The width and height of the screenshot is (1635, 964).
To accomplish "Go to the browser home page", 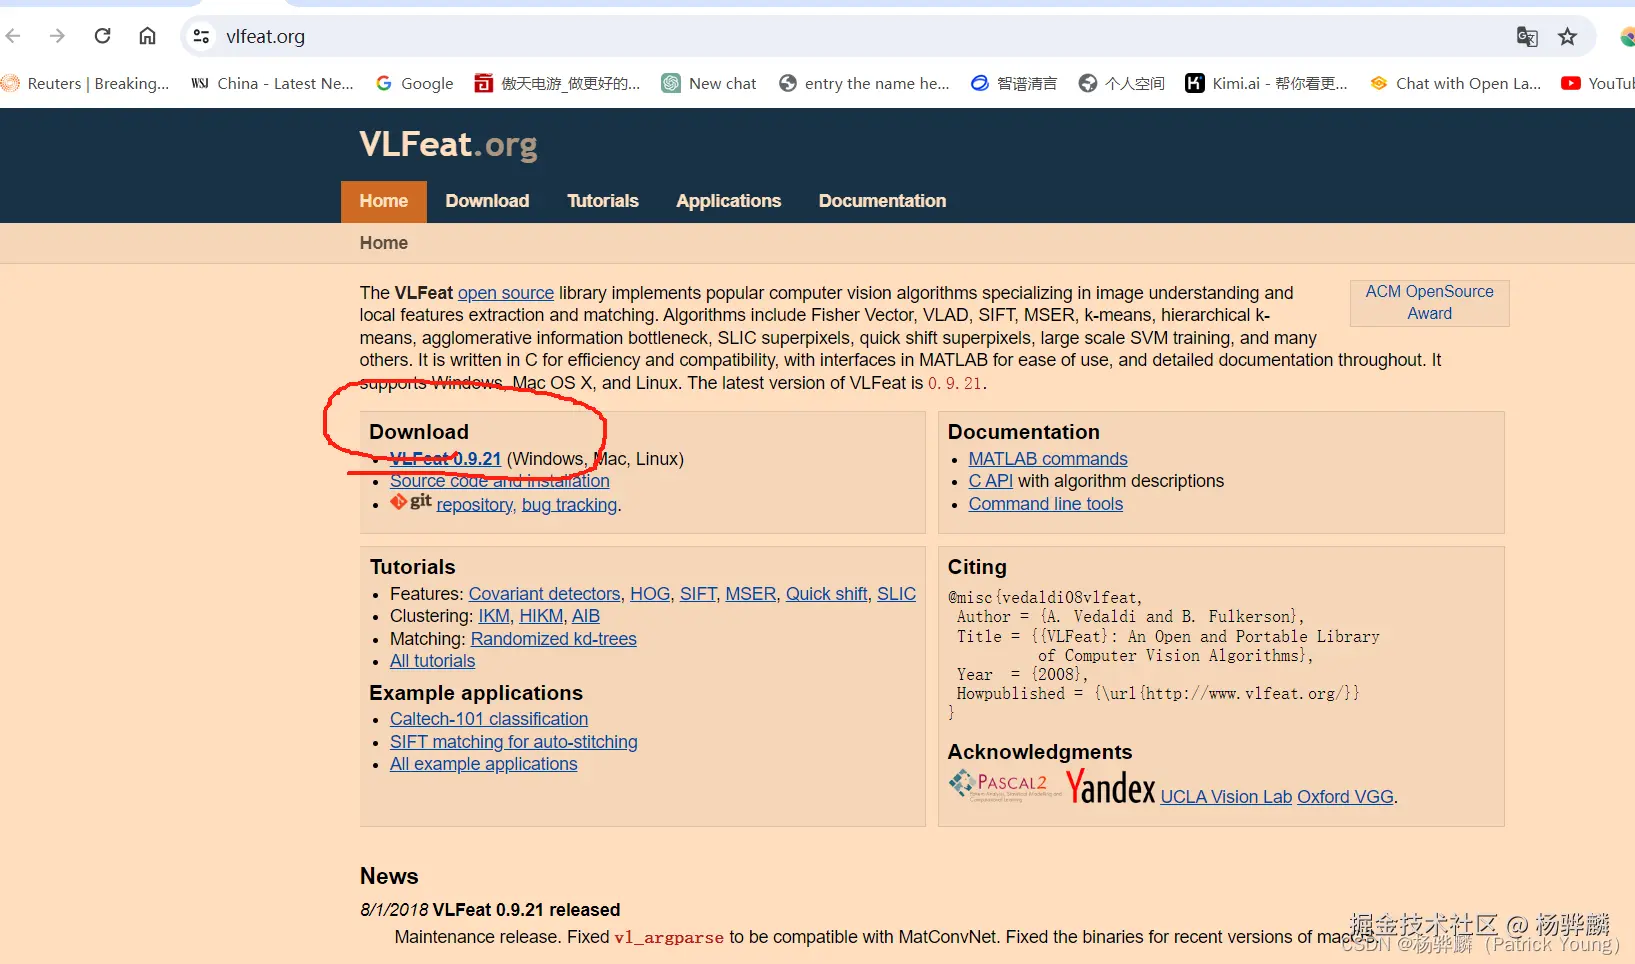I will pyautogui.click(x=147, y=36).
